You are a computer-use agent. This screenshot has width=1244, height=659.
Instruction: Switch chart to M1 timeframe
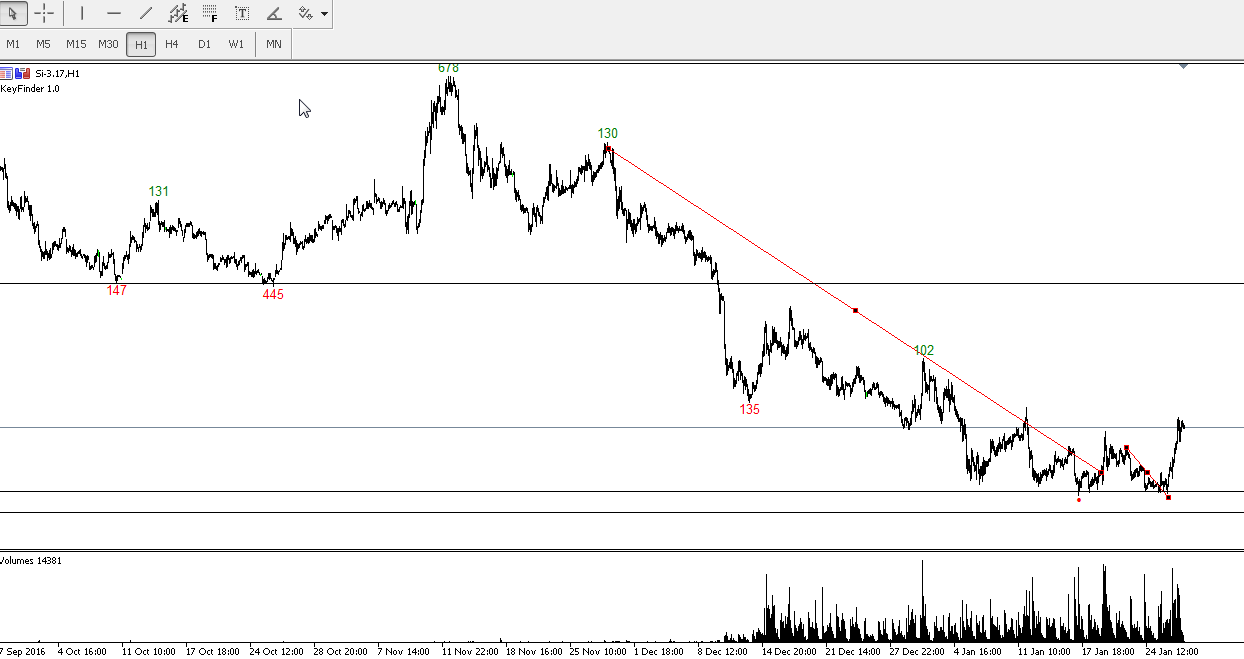tap(13, 44)
